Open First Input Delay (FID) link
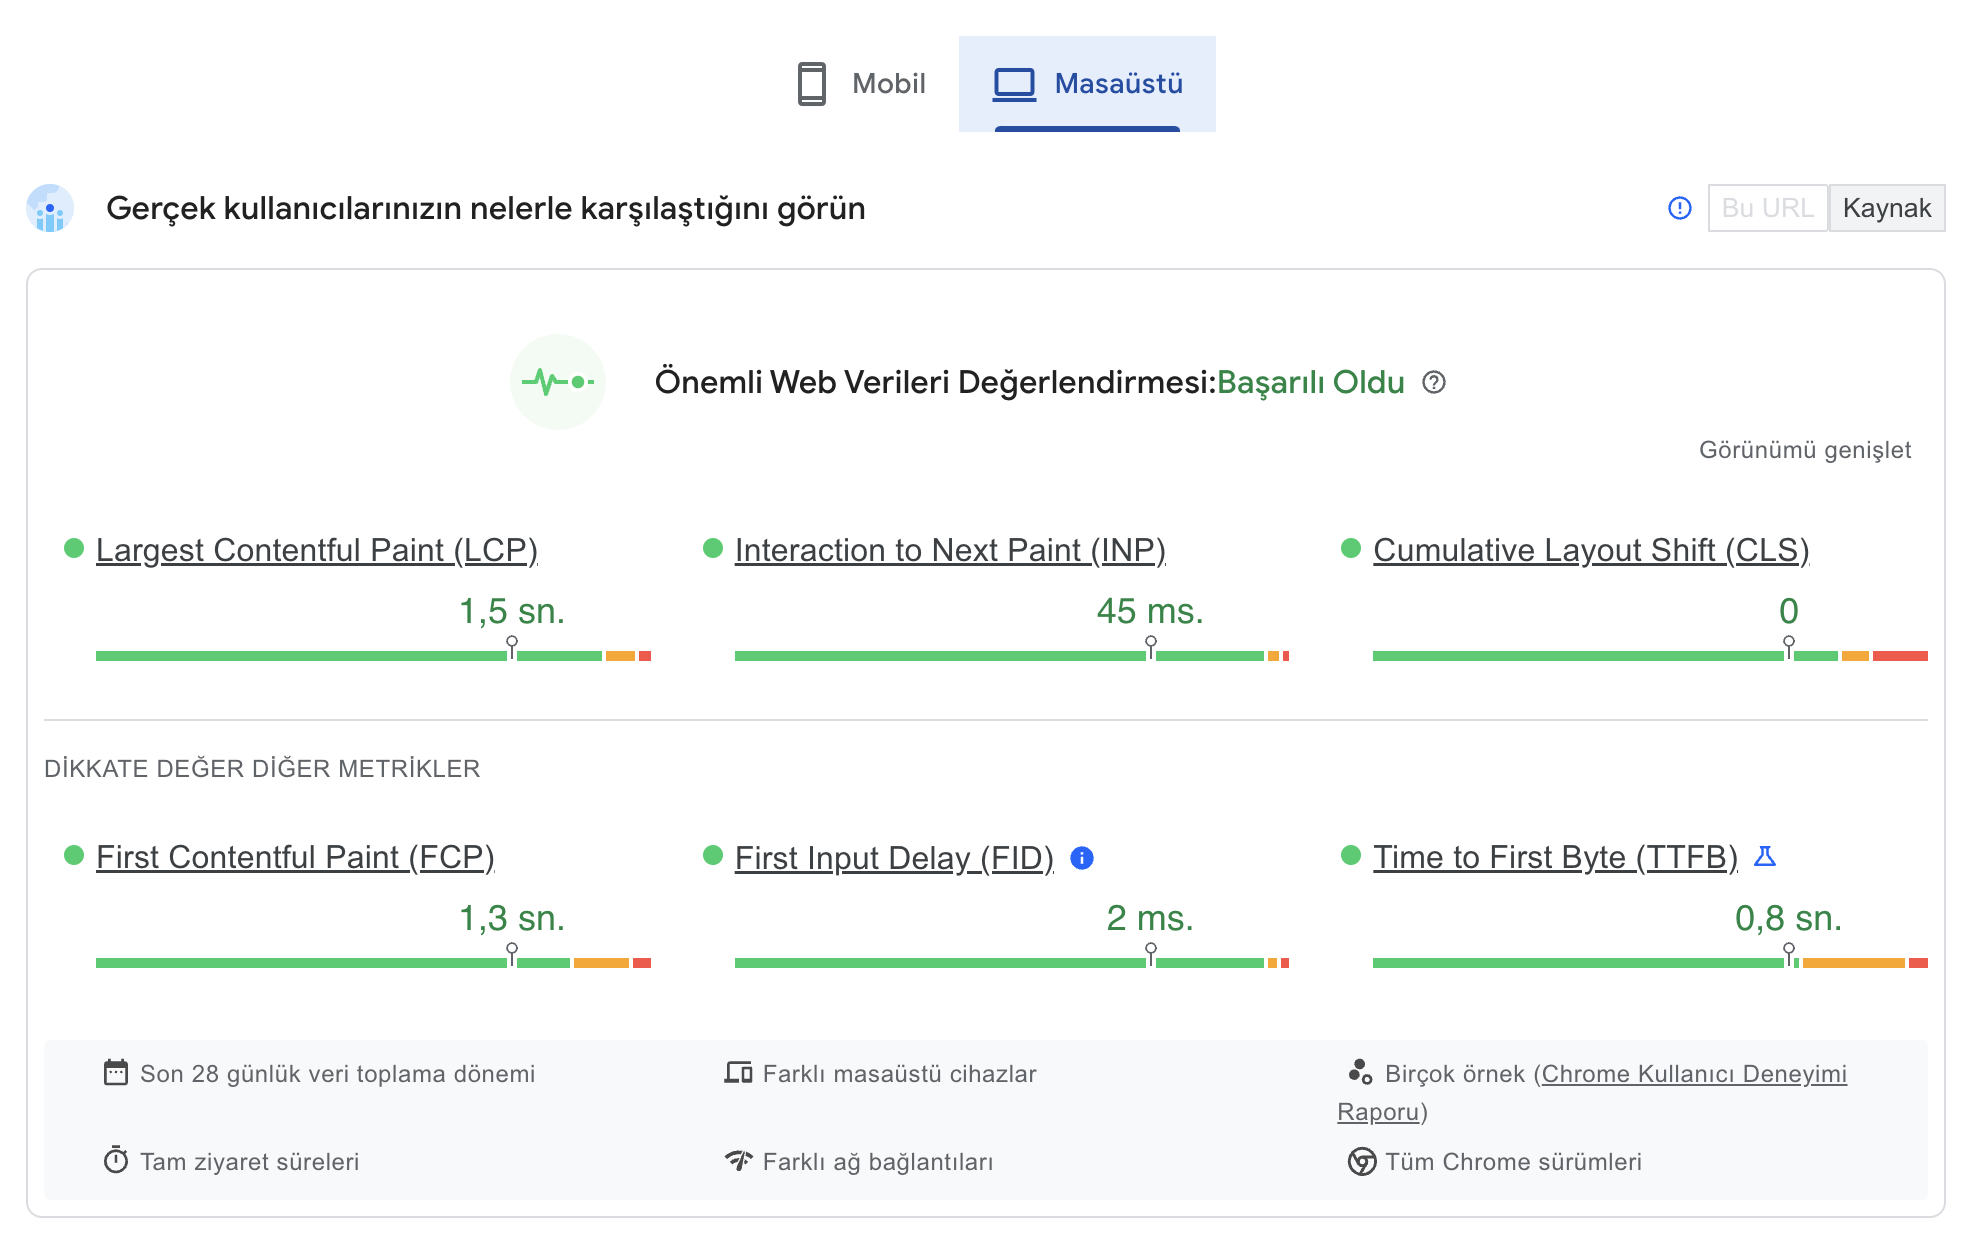This screenshot has width=1972, height=1234. click(894, 858)
